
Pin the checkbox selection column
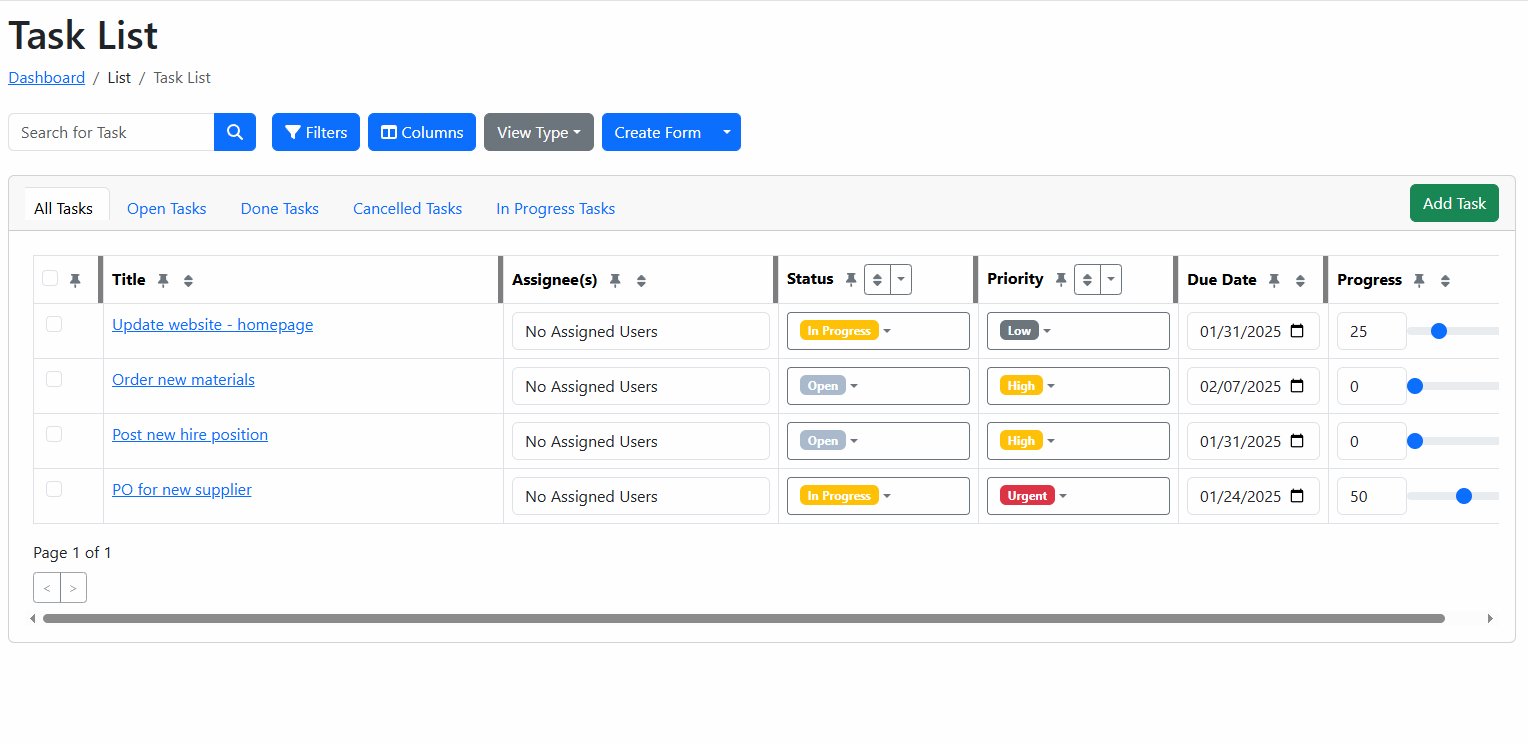75,281
